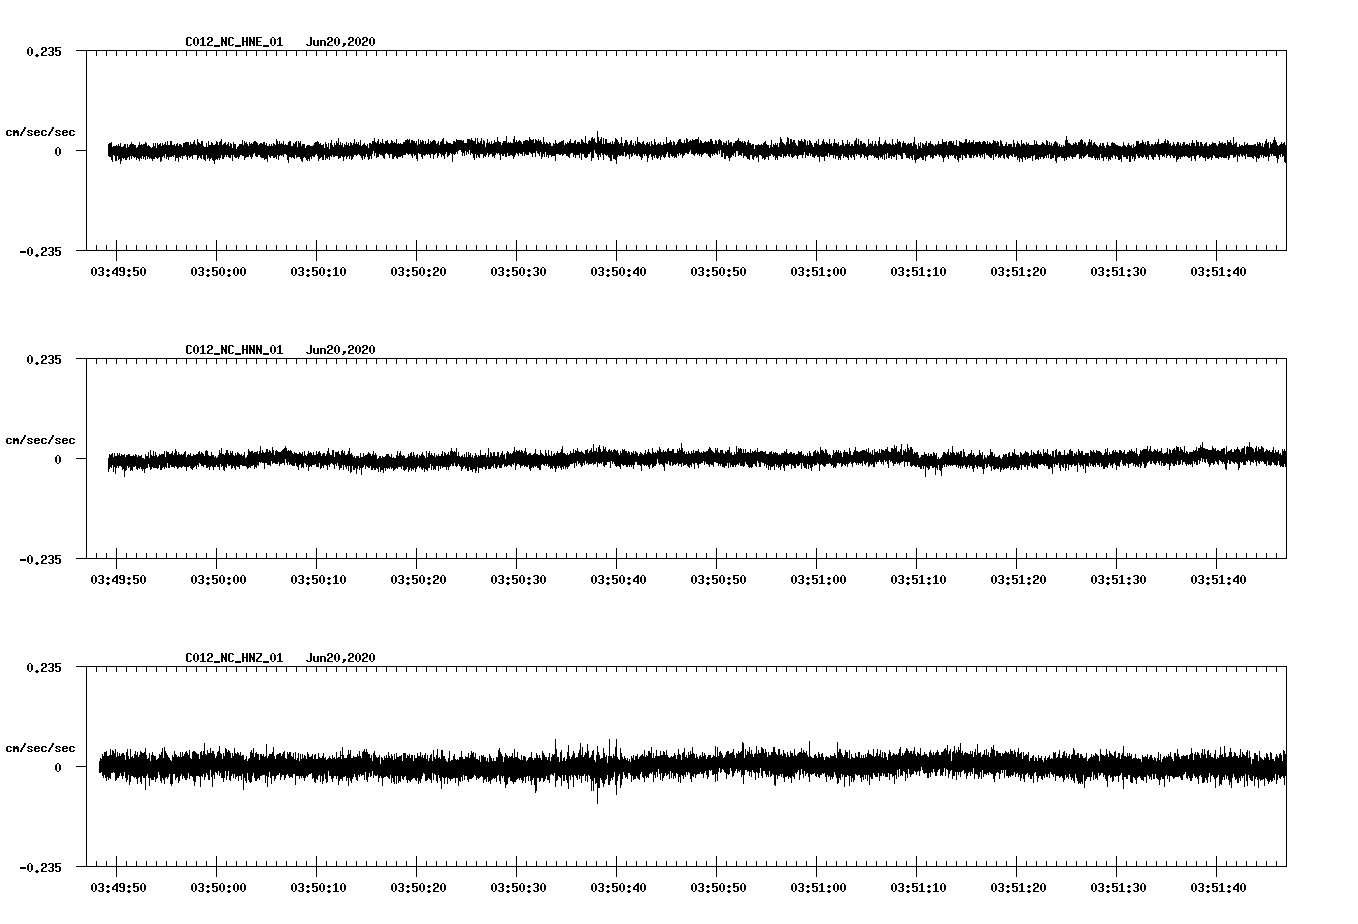Click the 03:50:10 time label under HNN plot
Image resolution: width=1358 pixels, height=924 pixels.
pyautogui.click(x=318, y=580)
